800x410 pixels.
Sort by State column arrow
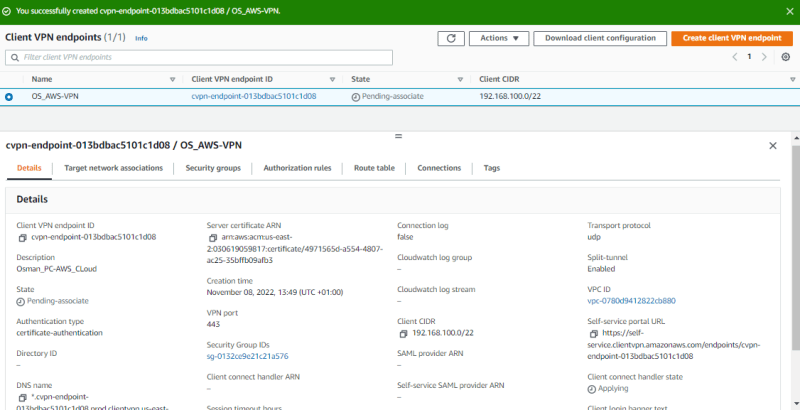pos(460,80)
